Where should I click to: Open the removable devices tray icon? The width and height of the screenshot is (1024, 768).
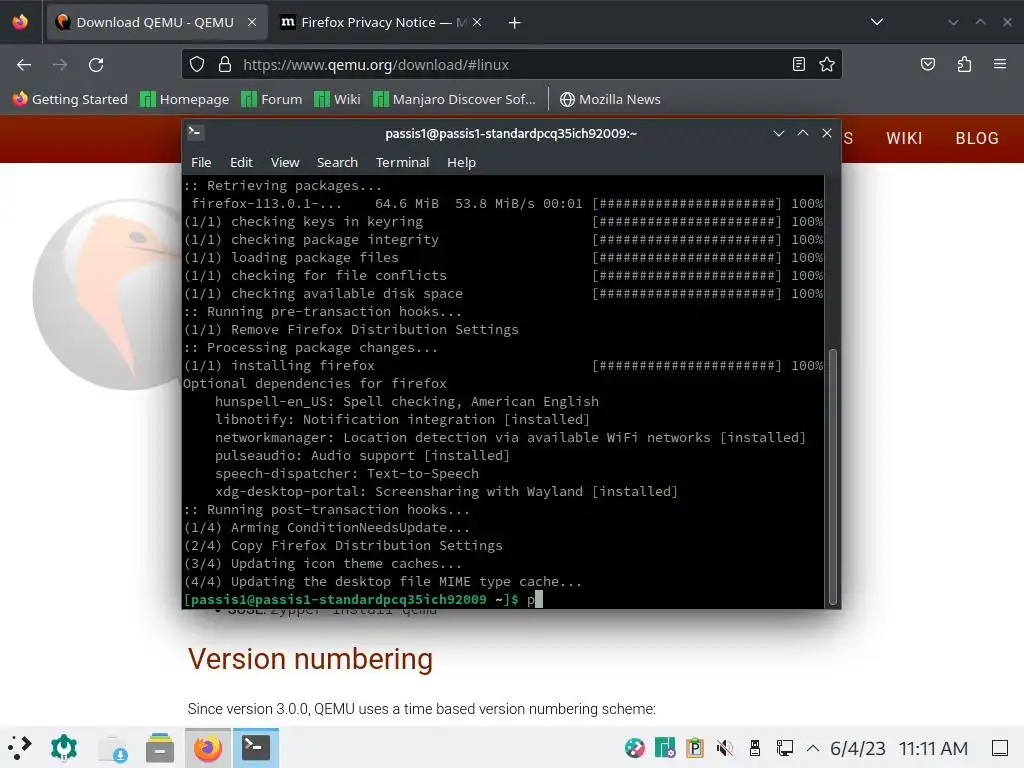point(755,748)
